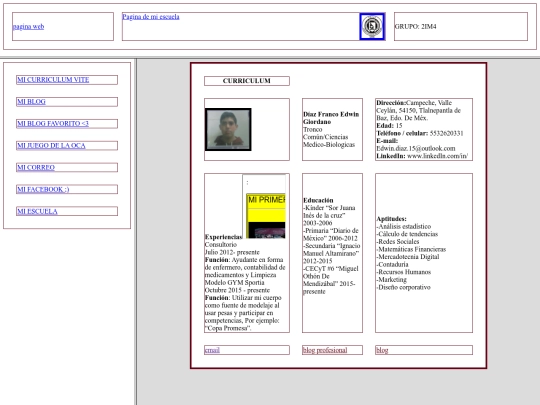Select the 'Dirección:' label text

click(x=391, y=103)
